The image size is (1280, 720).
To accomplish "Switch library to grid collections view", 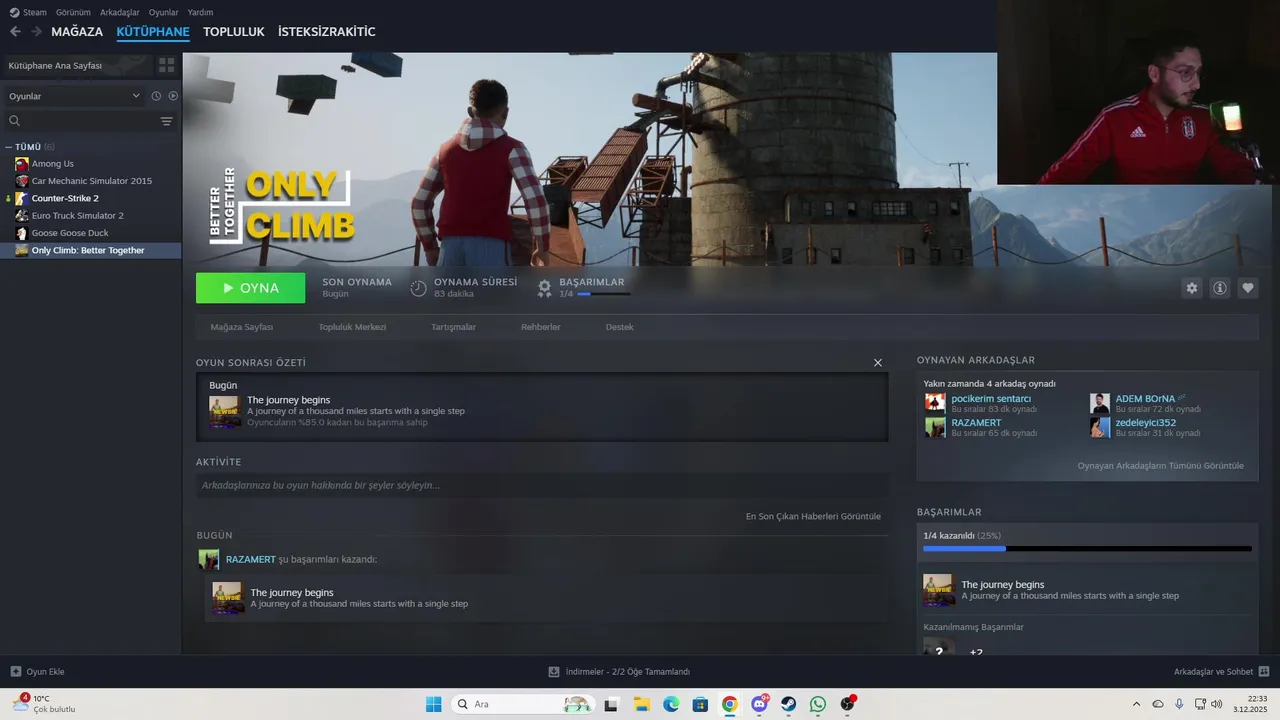I will 166,65.
